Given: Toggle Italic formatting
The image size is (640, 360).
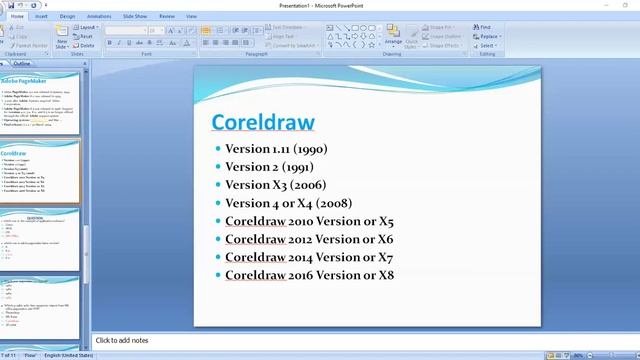Looking at the screenshot, I should (x=119, y=42).
